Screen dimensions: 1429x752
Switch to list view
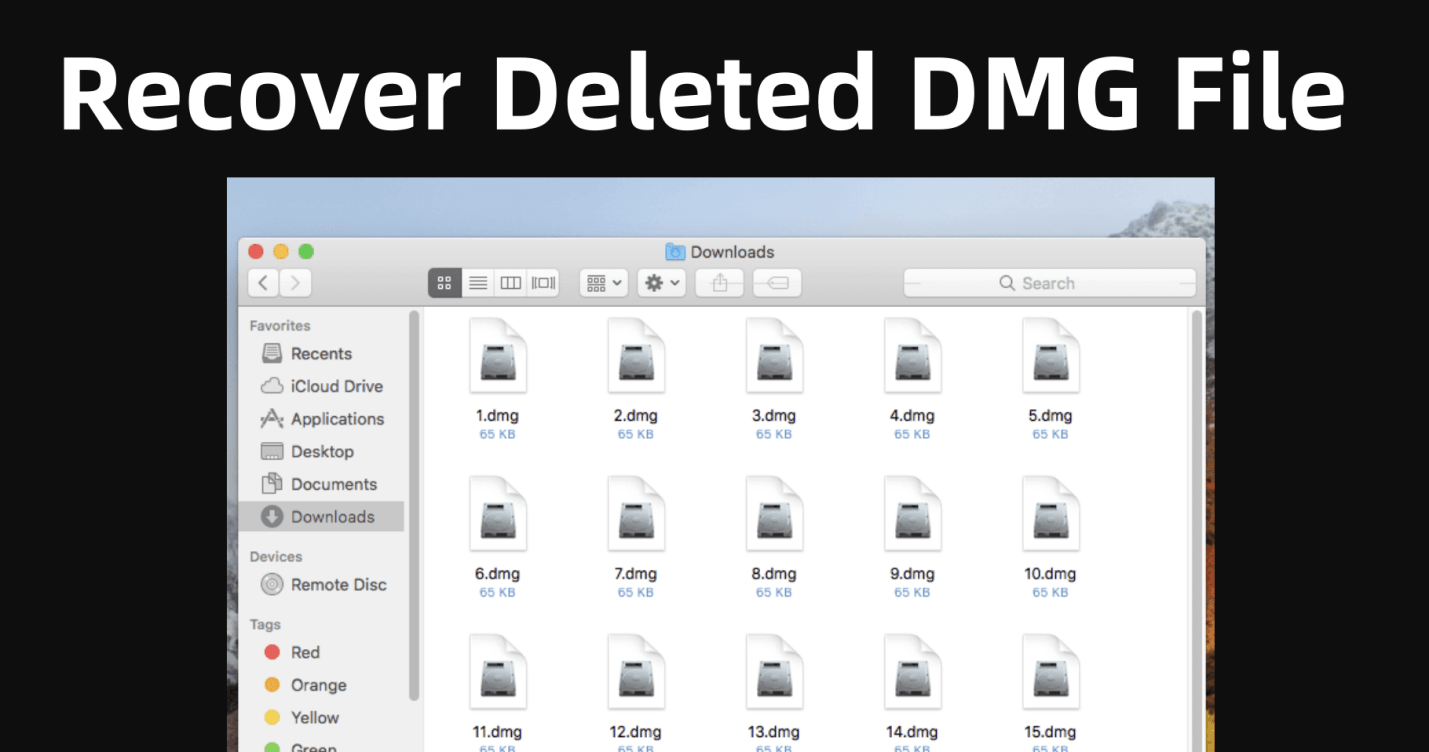pyautogui.click(x=478, y=283)
